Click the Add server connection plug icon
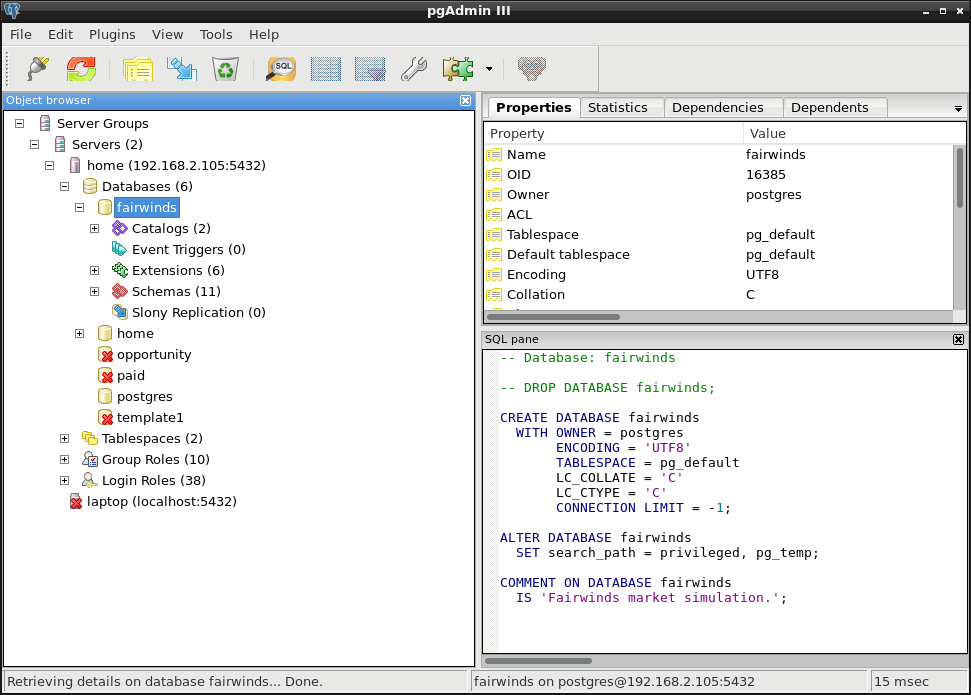 coord(38,68)
